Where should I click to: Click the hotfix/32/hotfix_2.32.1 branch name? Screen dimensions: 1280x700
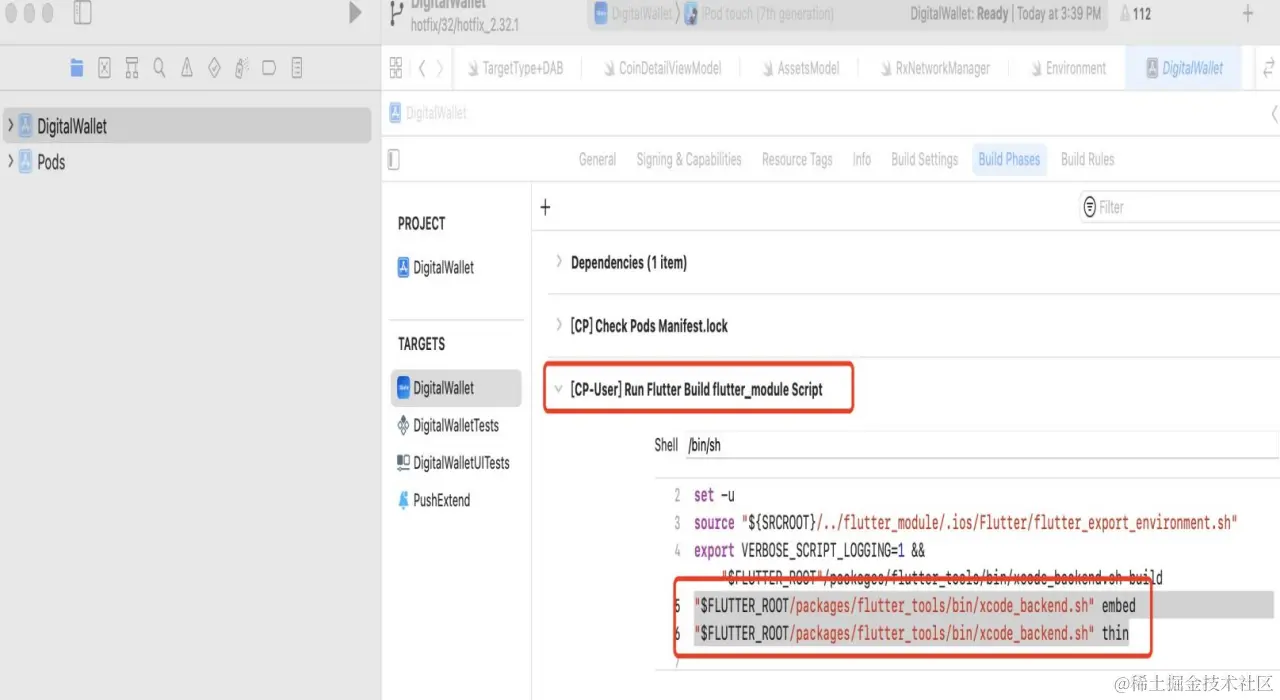click(x=464, y=25)
